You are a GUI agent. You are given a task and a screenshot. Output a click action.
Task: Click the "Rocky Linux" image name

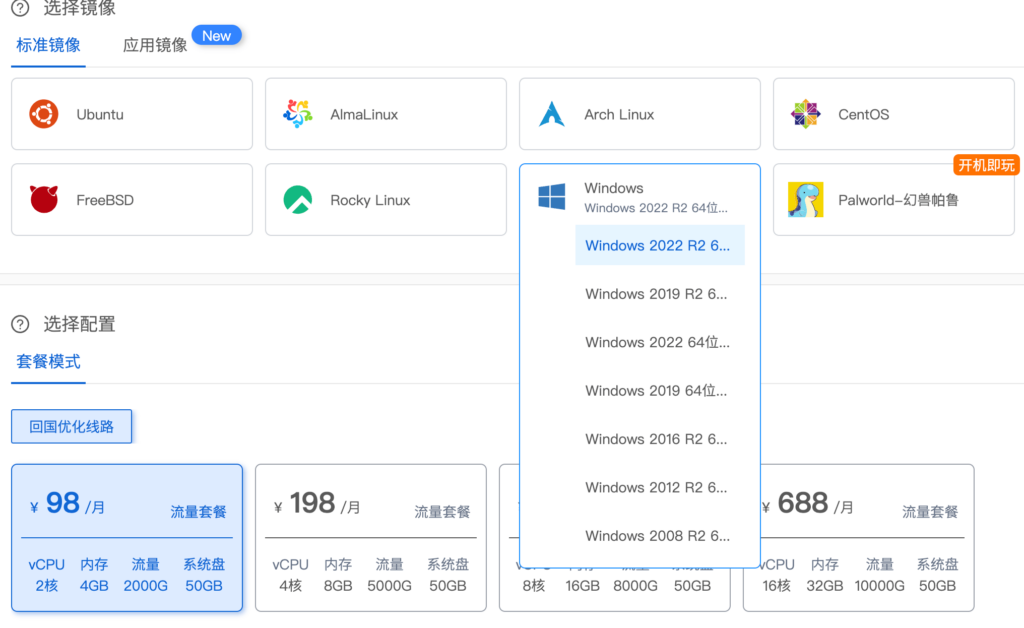[x=370, y=200]
